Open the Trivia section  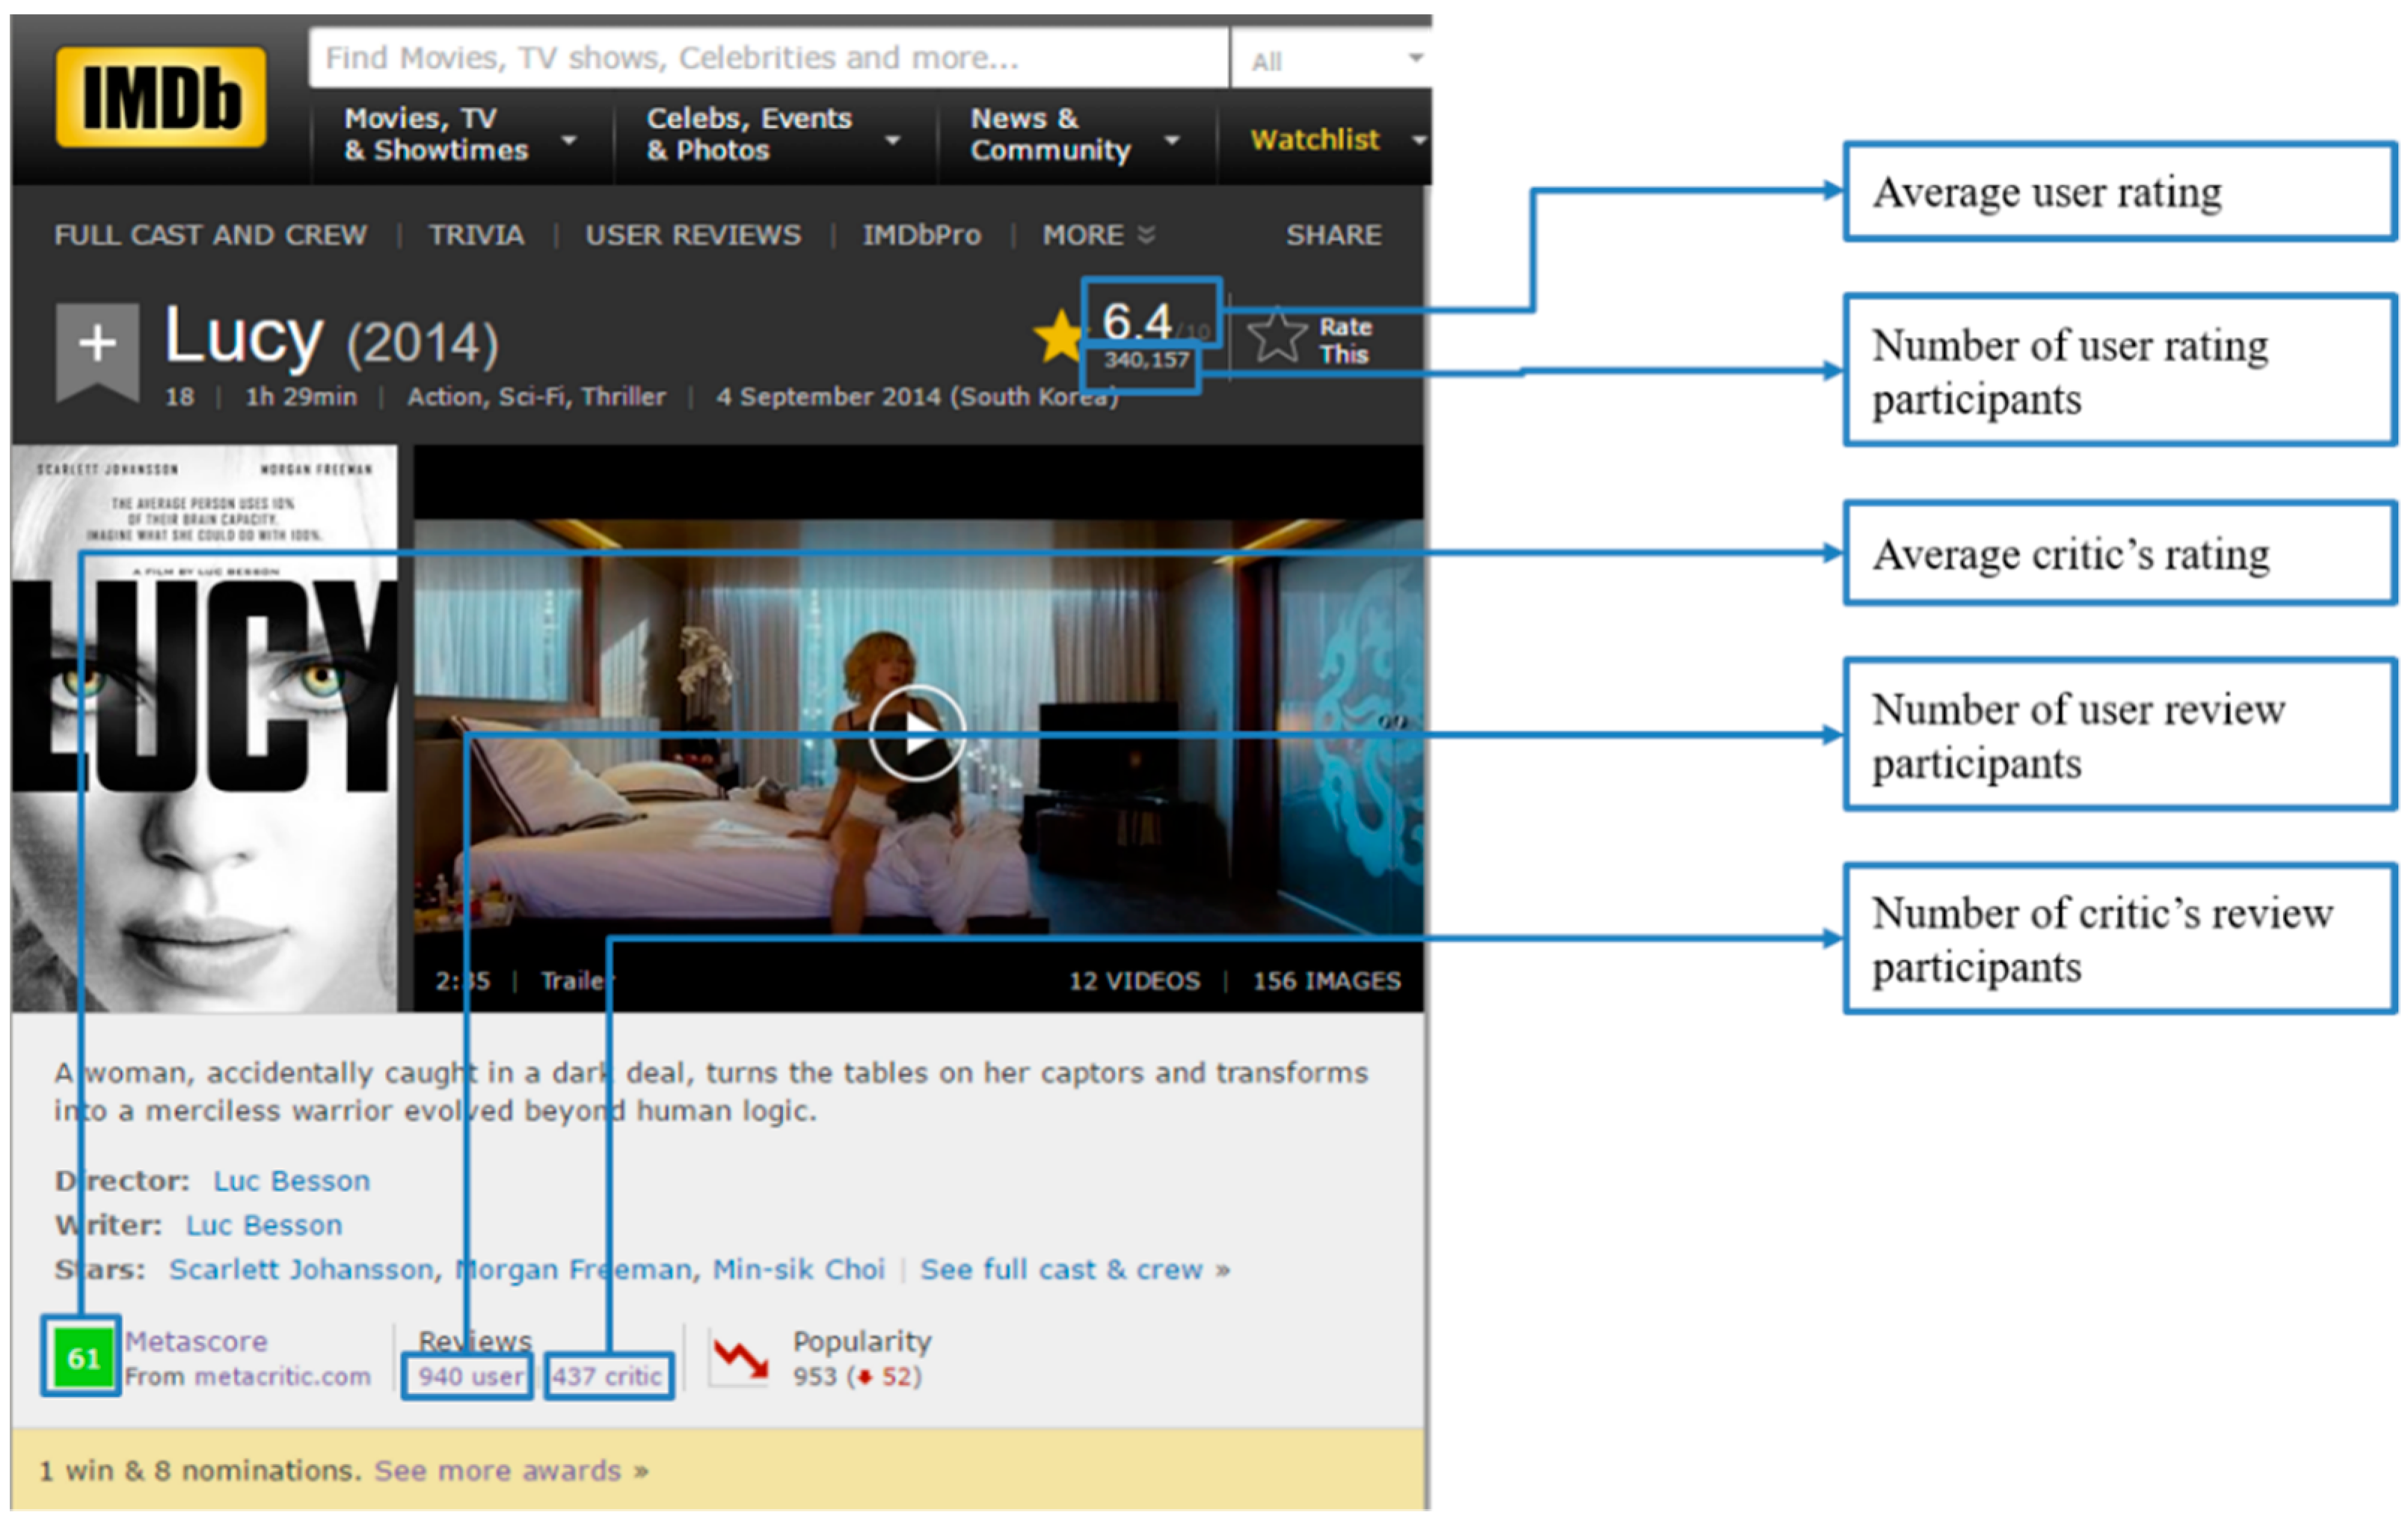tap(476, 235)
